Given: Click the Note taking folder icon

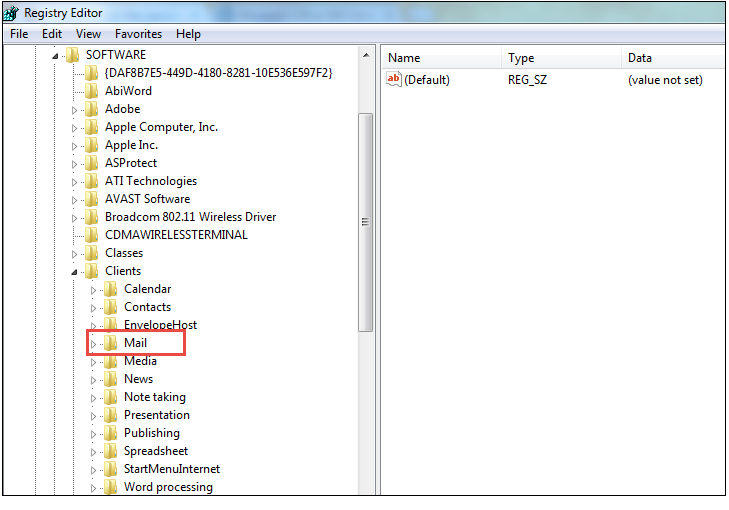Looking at the screenshot, I should click(111, 397).
